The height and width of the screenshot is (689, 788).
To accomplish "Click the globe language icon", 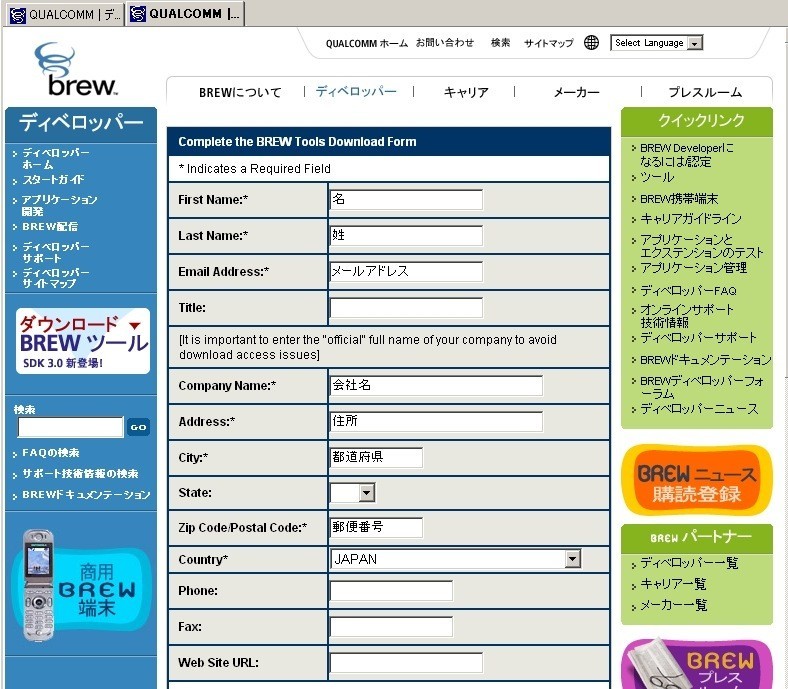I will (x=591, y=43).
